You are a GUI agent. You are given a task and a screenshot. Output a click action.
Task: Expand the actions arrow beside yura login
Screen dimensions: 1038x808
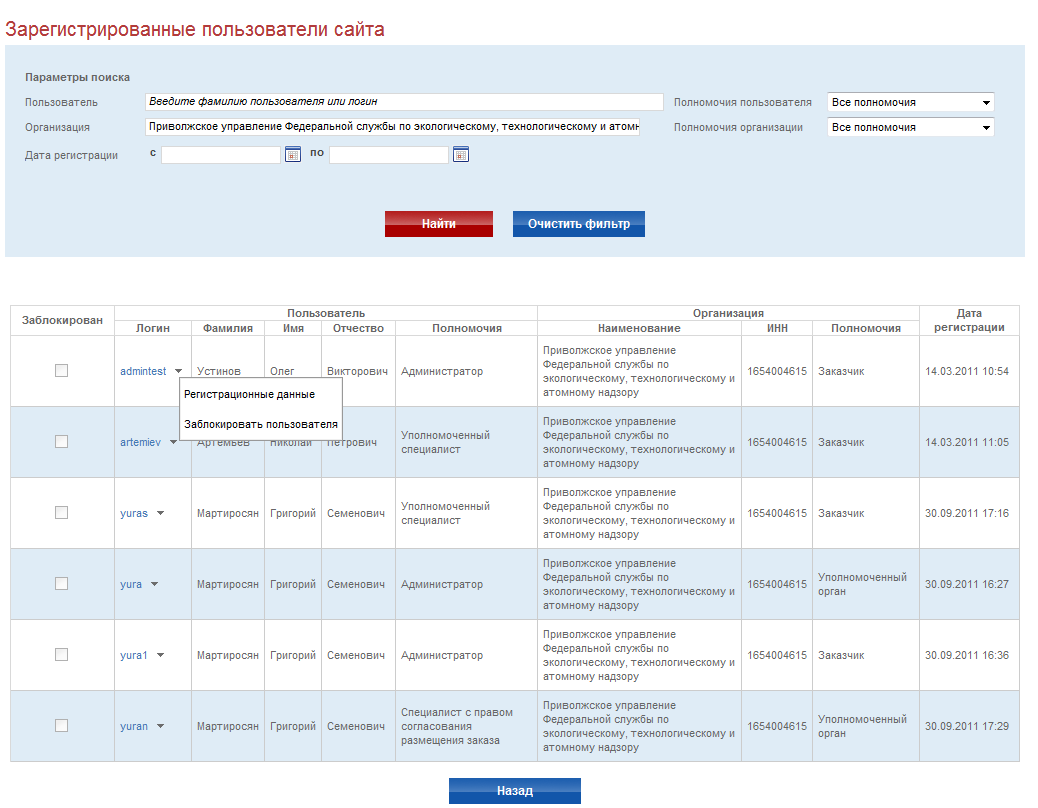[x=154, y=584]
